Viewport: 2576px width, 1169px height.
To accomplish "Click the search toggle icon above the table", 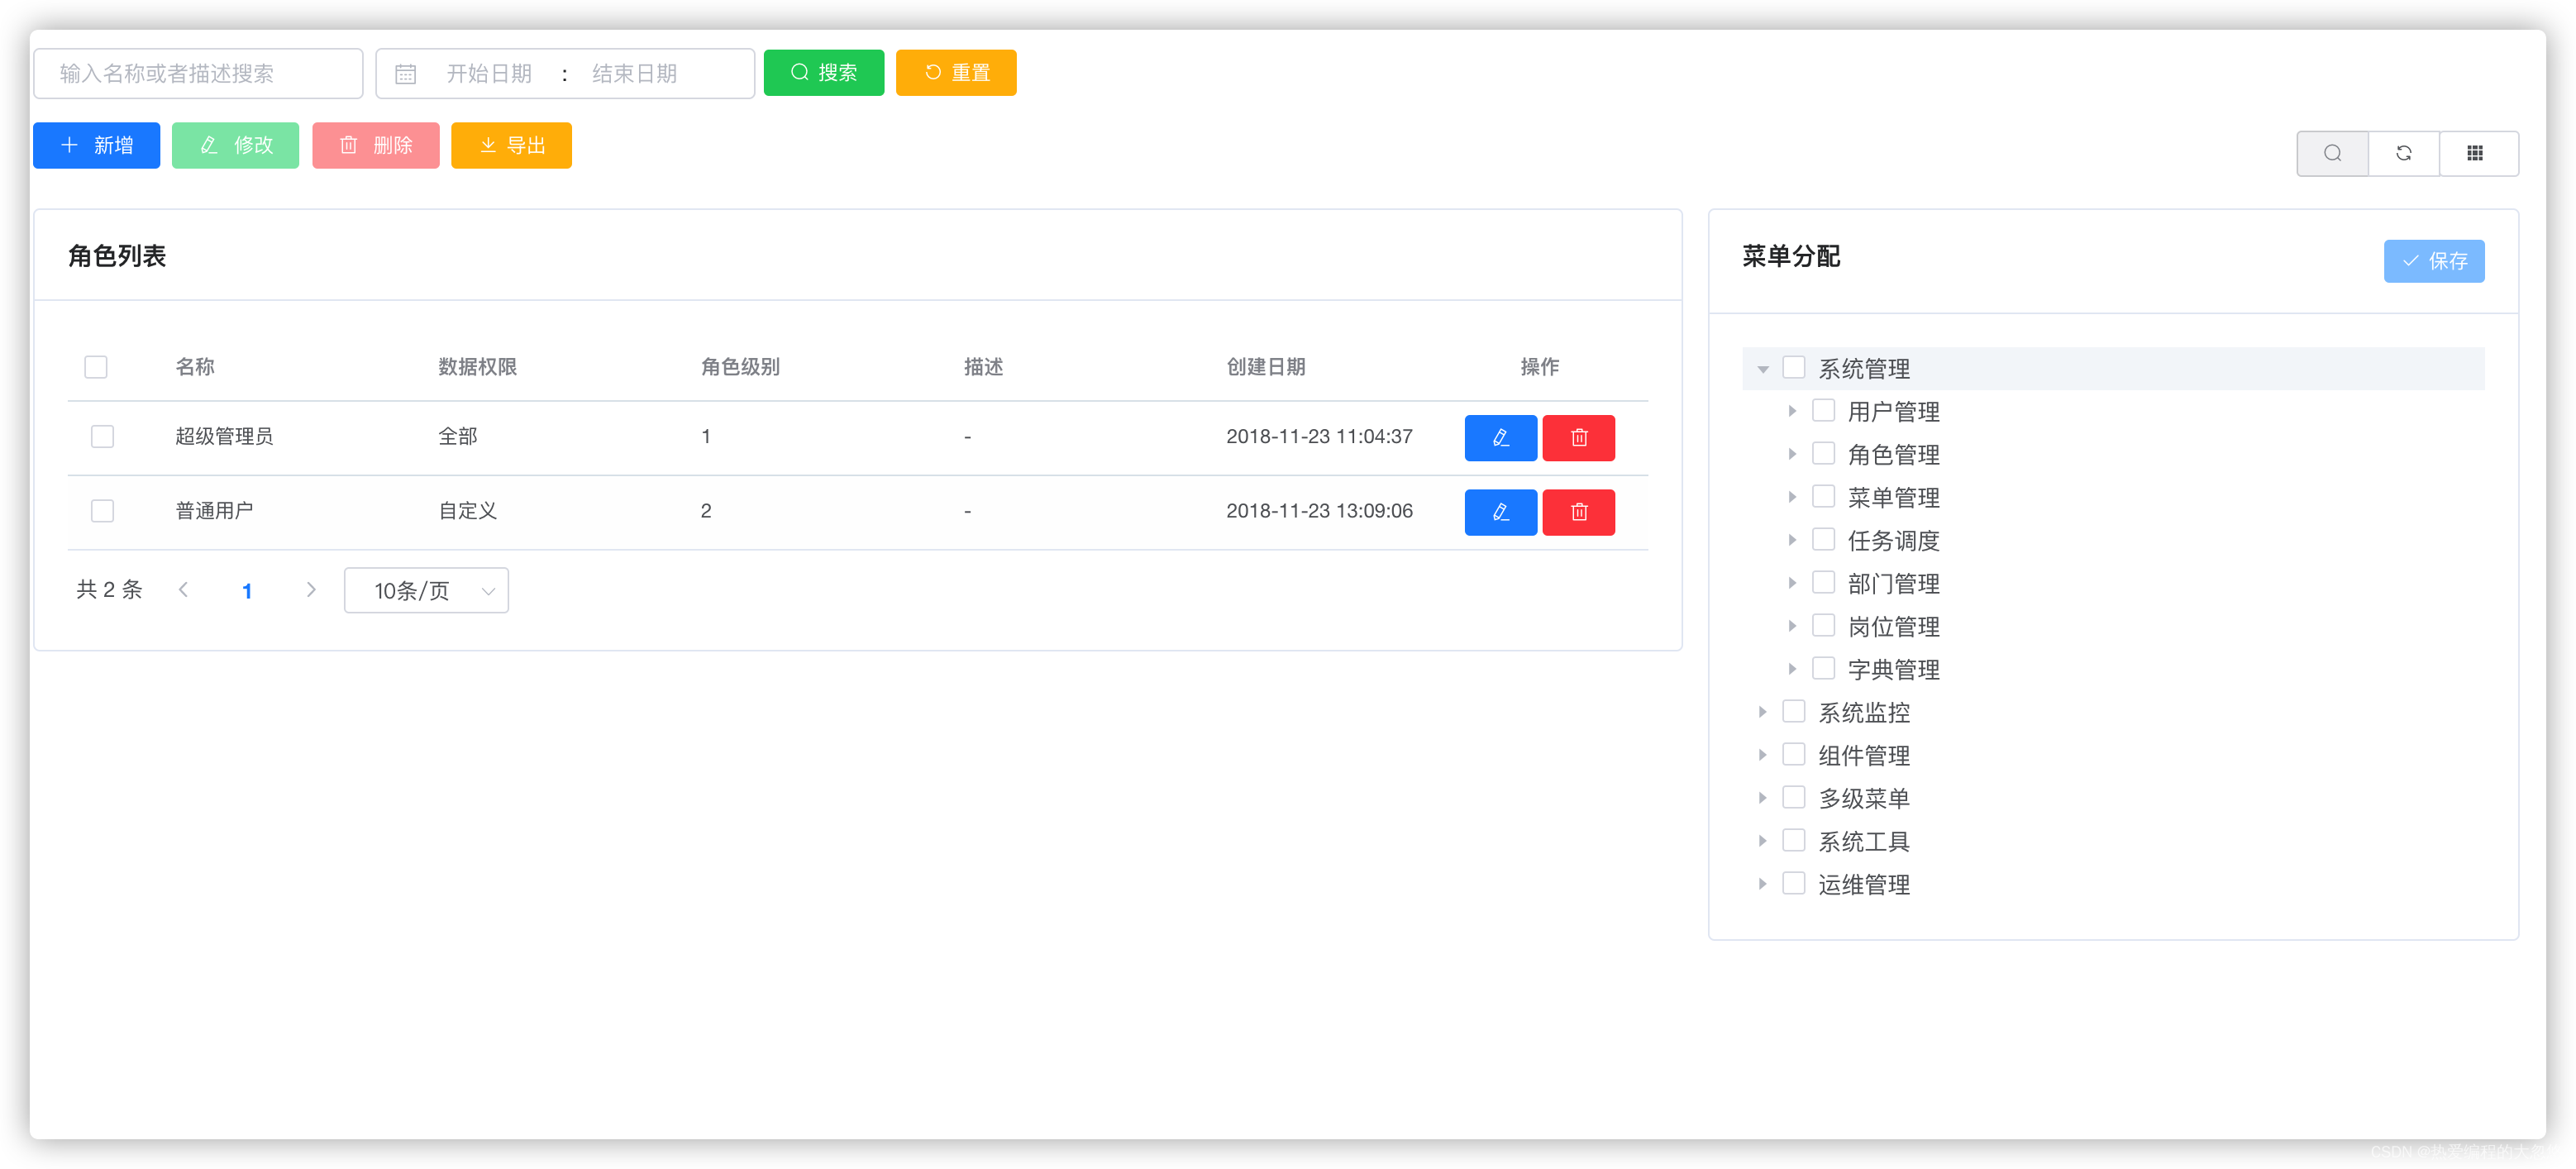I will click(2332, 152).
